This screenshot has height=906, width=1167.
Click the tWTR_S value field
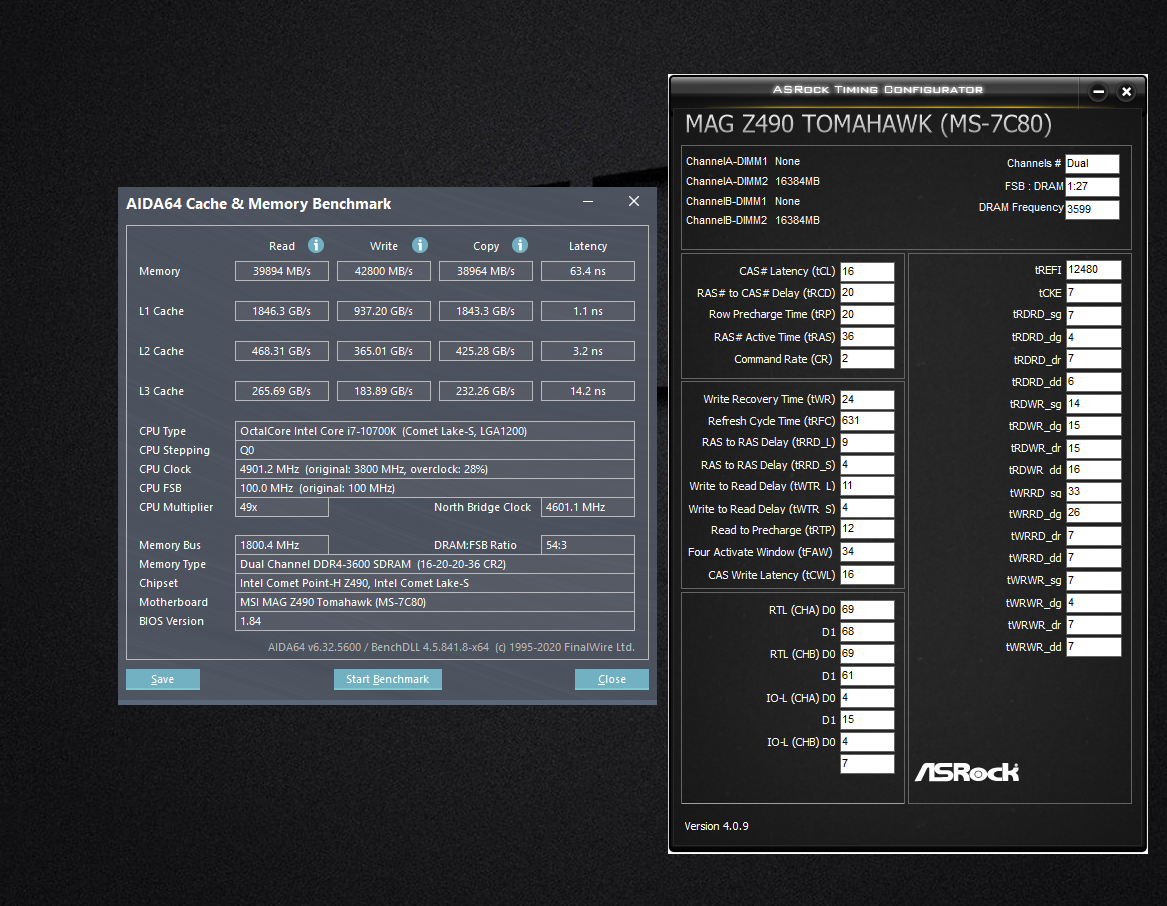[x=867, y=508]
